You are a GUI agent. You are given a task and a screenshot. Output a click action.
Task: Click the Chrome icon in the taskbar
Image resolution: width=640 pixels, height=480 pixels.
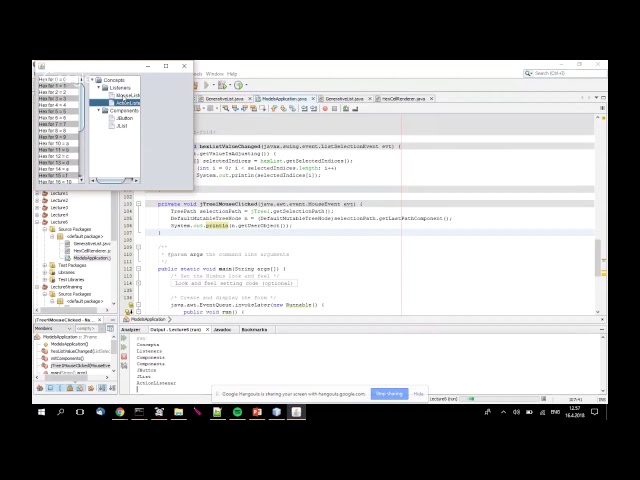[120, 412]
